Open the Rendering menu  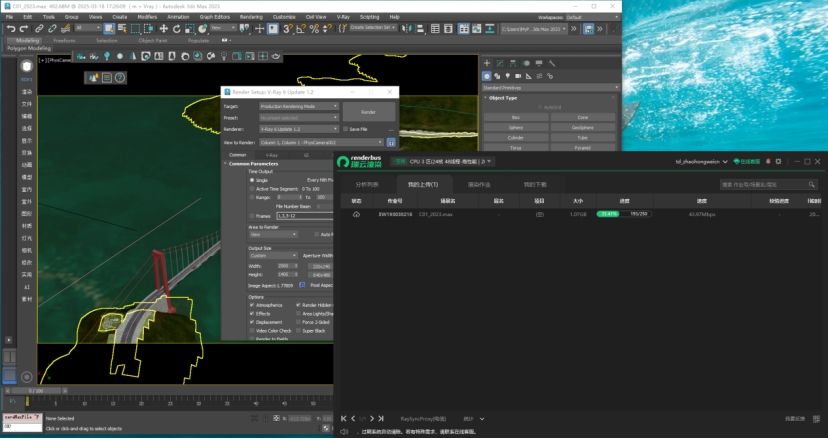click(x=252, y=17)
